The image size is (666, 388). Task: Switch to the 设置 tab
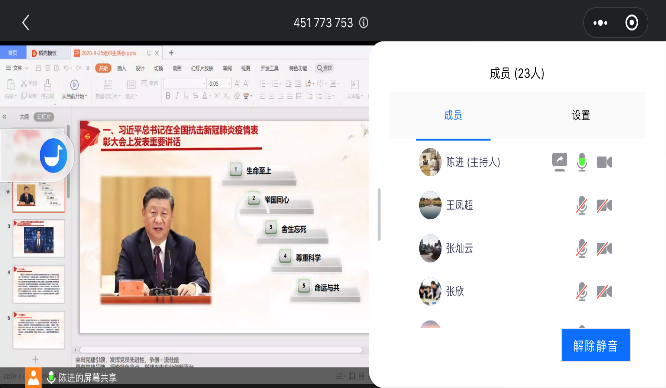581,115
